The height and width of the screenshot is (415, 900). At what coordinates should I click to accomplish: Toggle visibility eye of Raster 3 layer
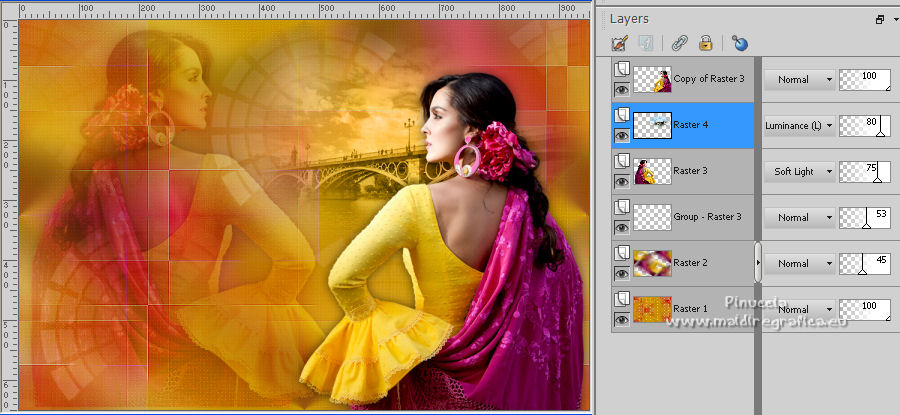(x=622, y=181)
